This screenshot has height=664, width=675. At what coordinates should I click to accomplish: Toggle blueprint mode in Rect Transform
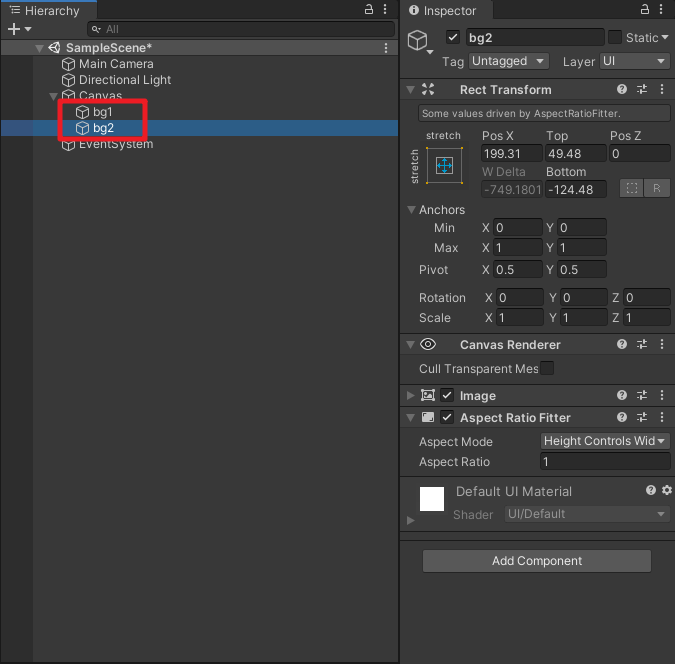click(x=632, y=189)
